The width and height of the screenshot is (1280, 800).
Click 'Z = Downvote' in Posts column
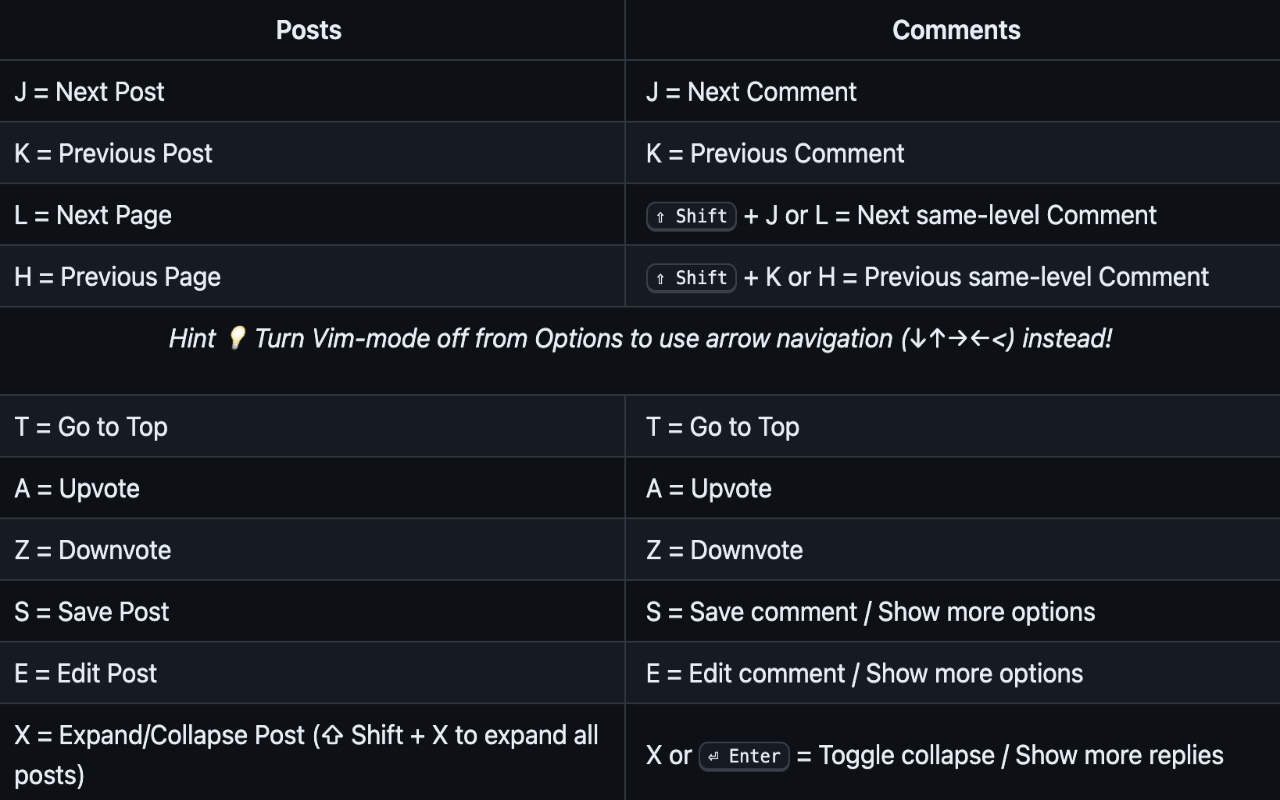[93, 551]
